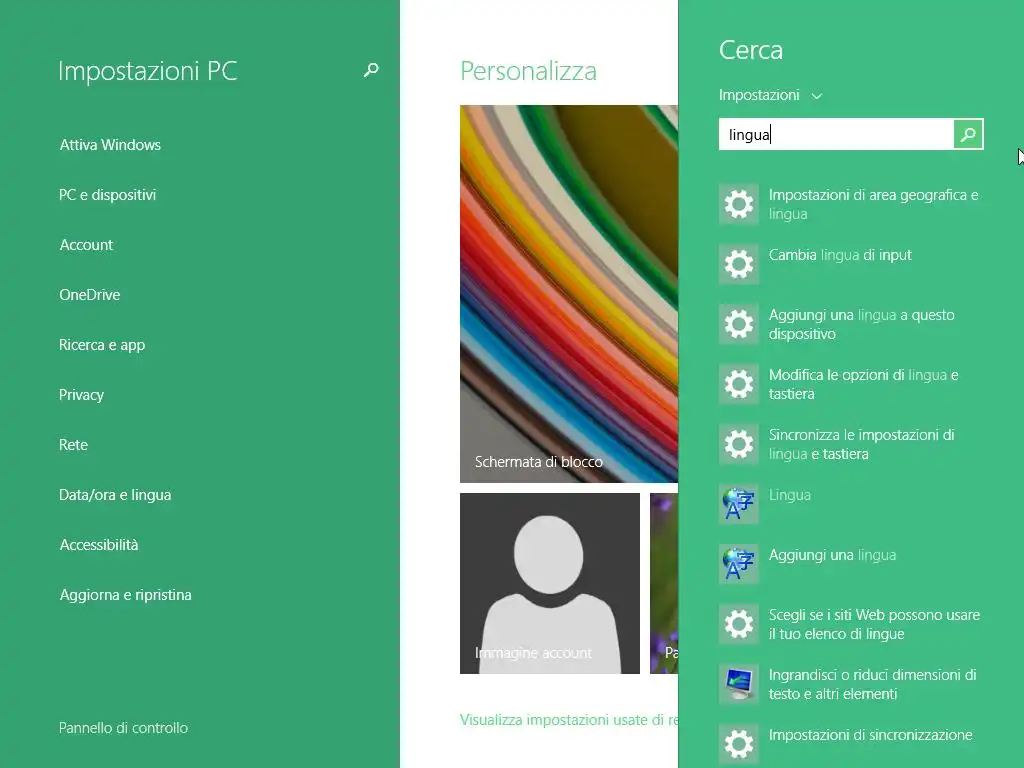Open Attiva Windows section
The image size is (1024, 768).
coord(110,145)
